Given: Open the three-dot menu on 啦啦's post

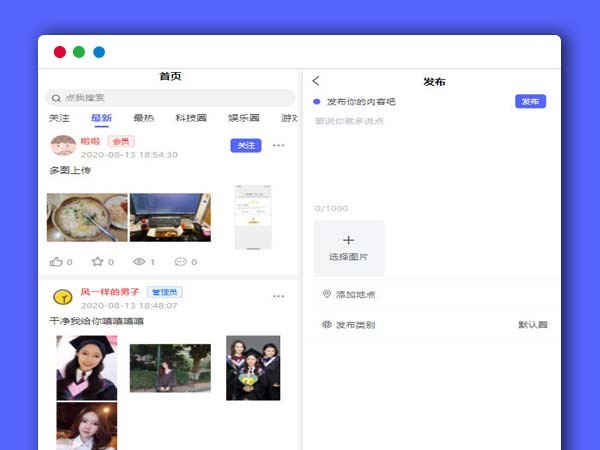Looking at the screenshot, I should 278,146.
